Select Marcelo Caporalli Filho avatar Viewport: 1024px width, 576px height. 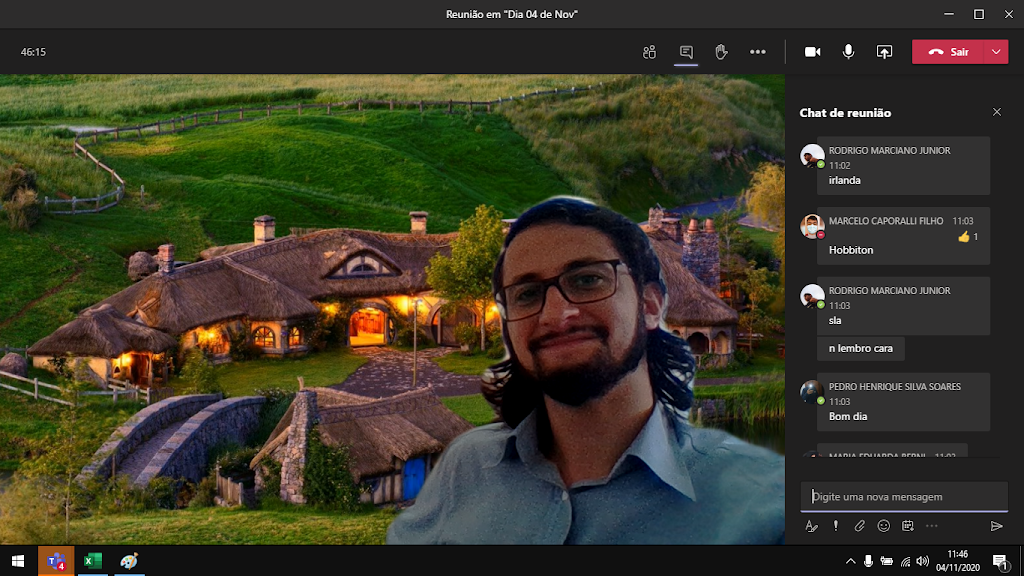[812, 226]
